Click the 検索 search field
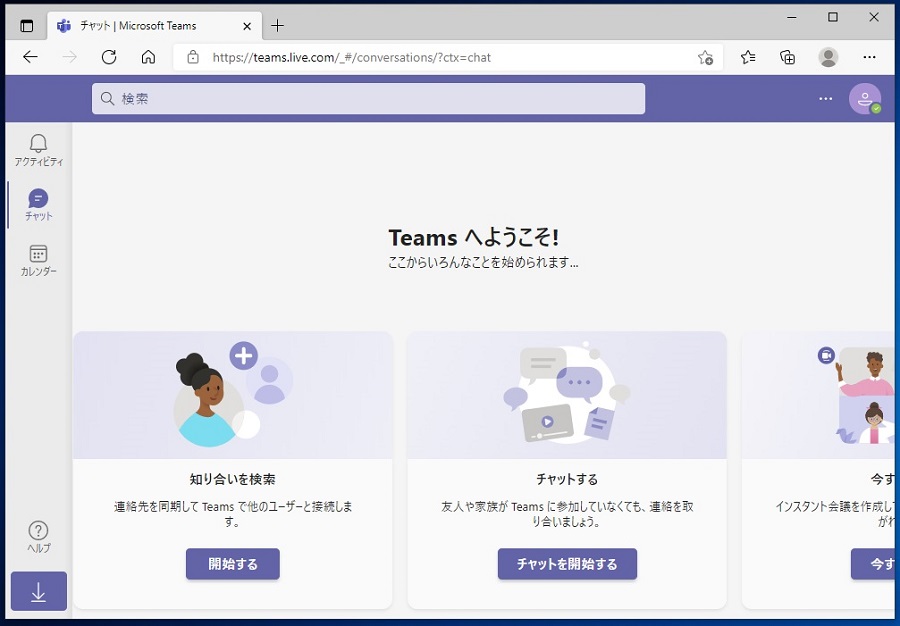The width and height of the screenshot is (900, 626). (368, 99)
